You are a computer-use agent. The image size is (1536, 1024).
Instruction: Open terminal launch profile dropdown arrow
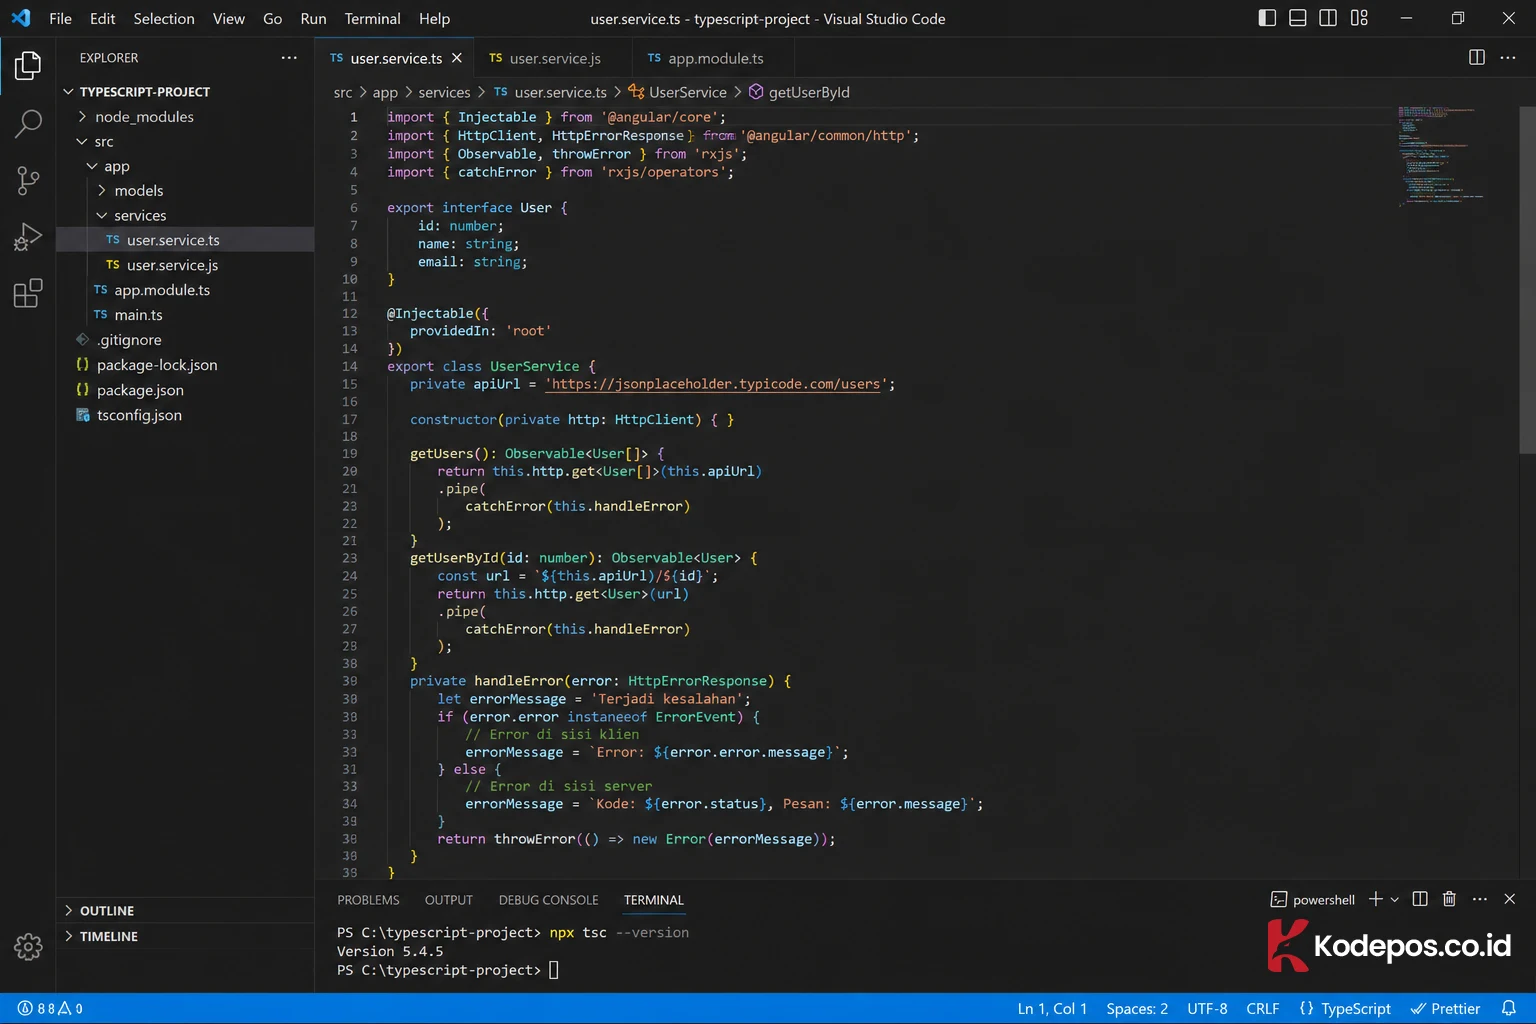pyautogui.click(x=1395, y=900)
